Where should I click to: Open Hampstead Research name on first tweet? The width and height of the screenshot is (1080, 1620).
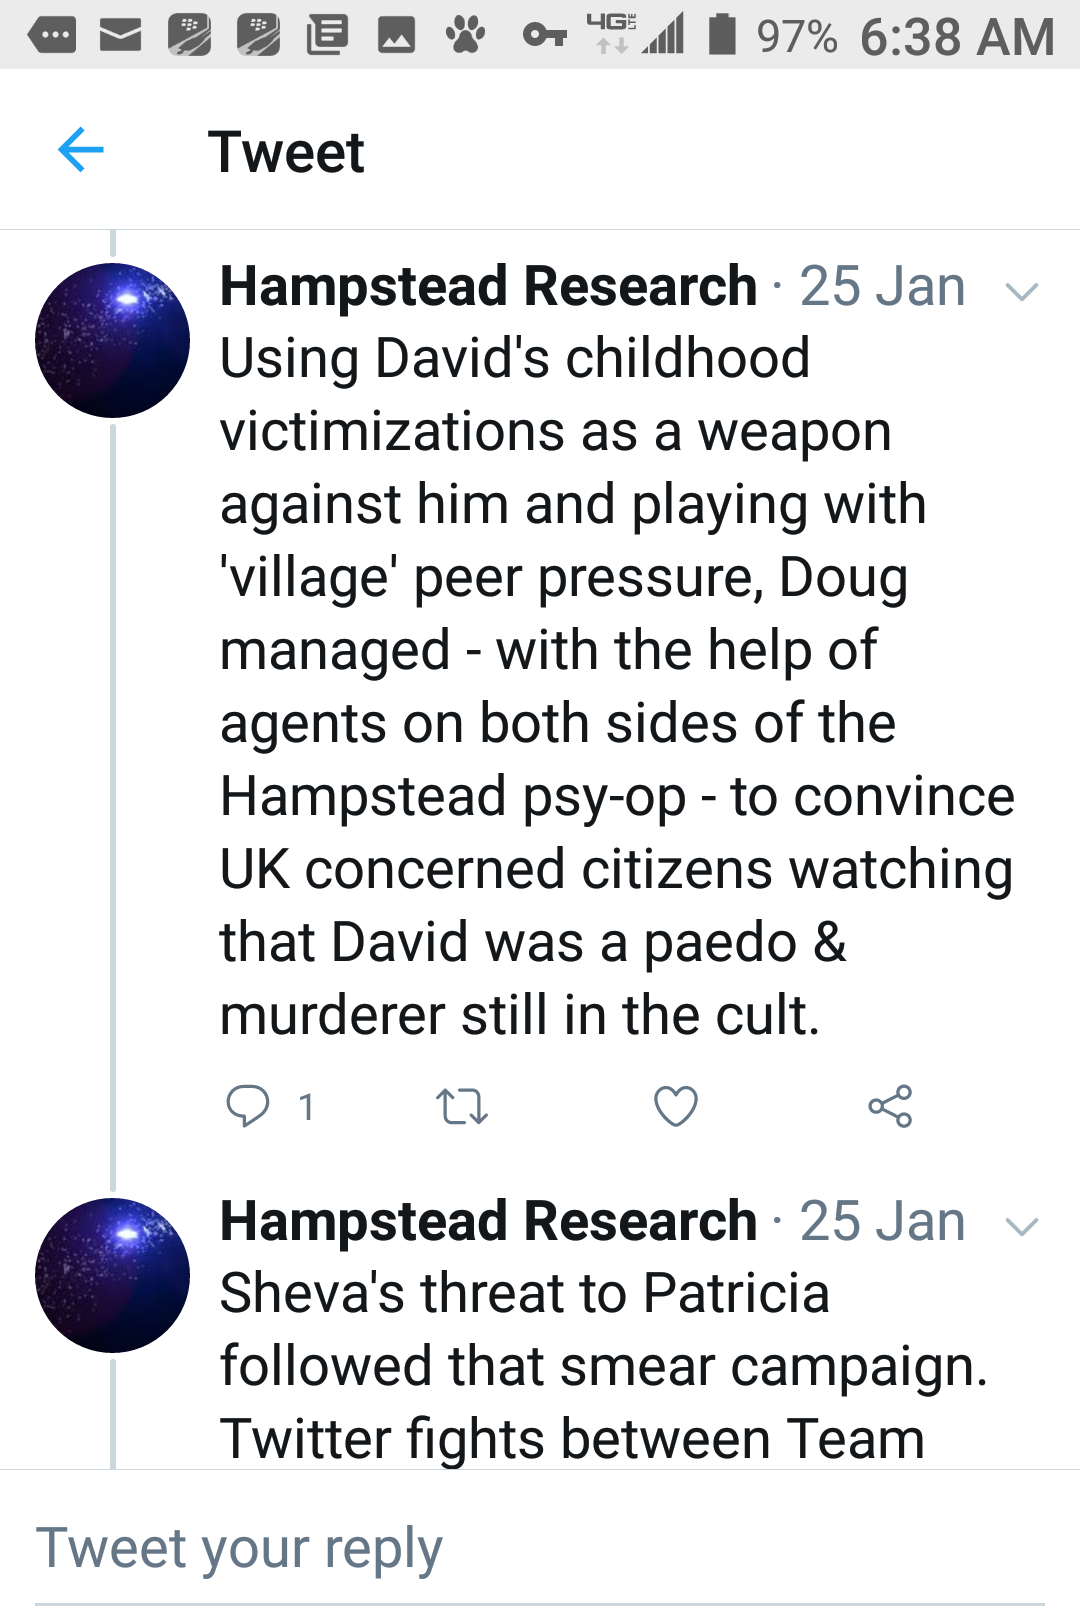(x=488, y=287)
